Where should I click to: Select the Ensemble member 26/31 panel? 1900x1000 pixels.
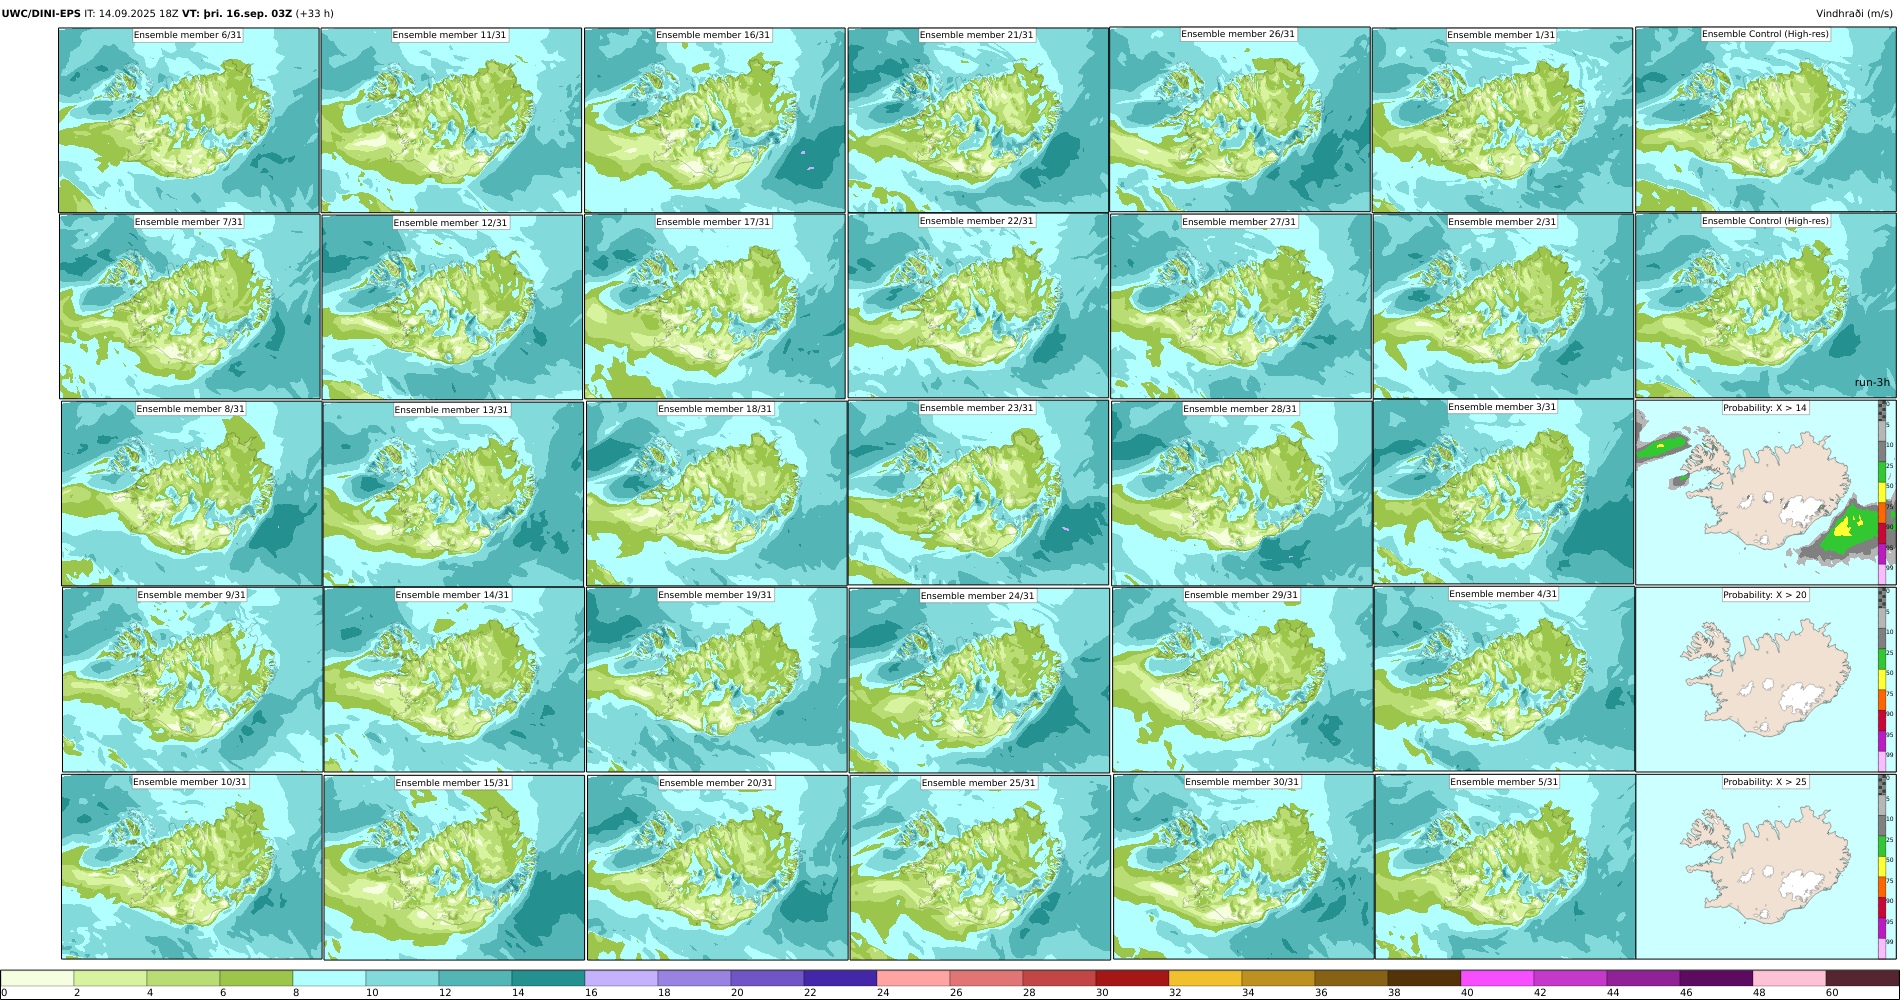pos(1240,119)
